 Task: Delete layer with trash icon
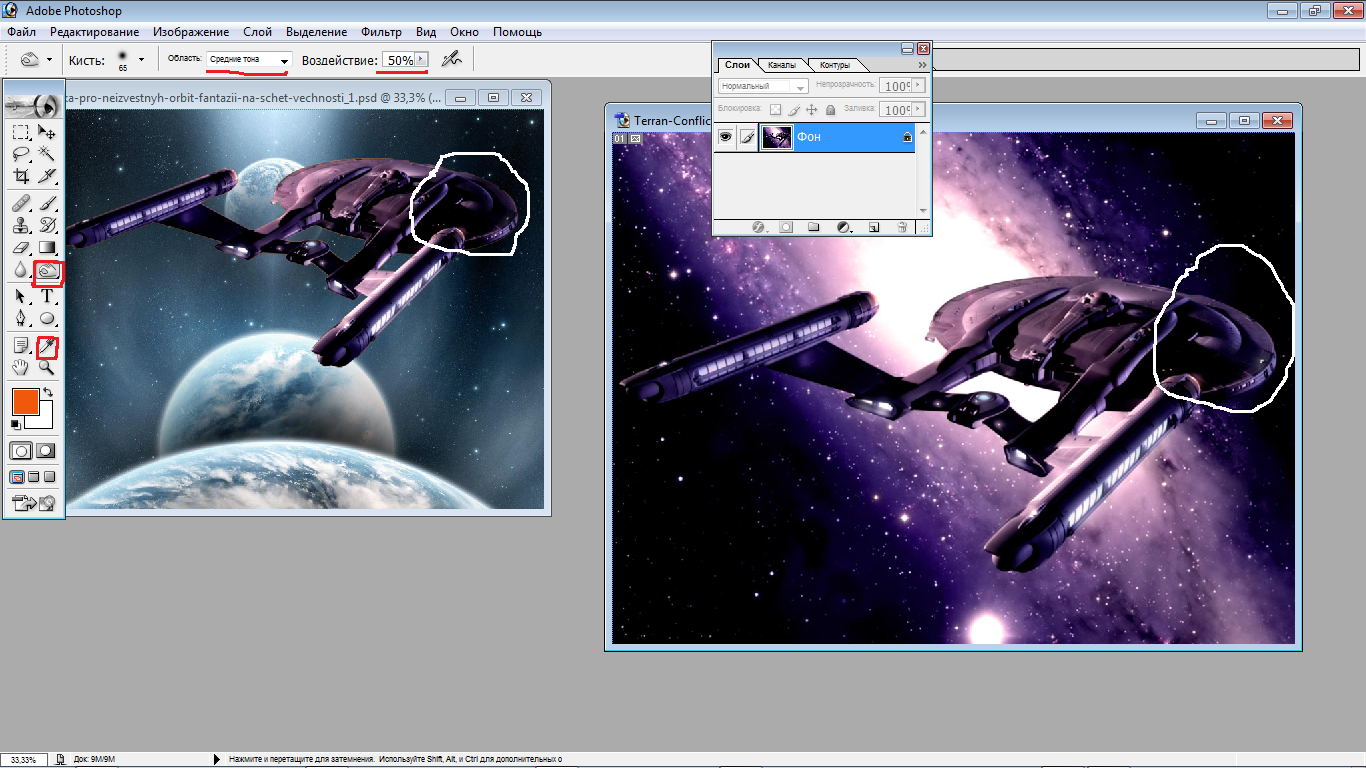click(x=901, y=227)
